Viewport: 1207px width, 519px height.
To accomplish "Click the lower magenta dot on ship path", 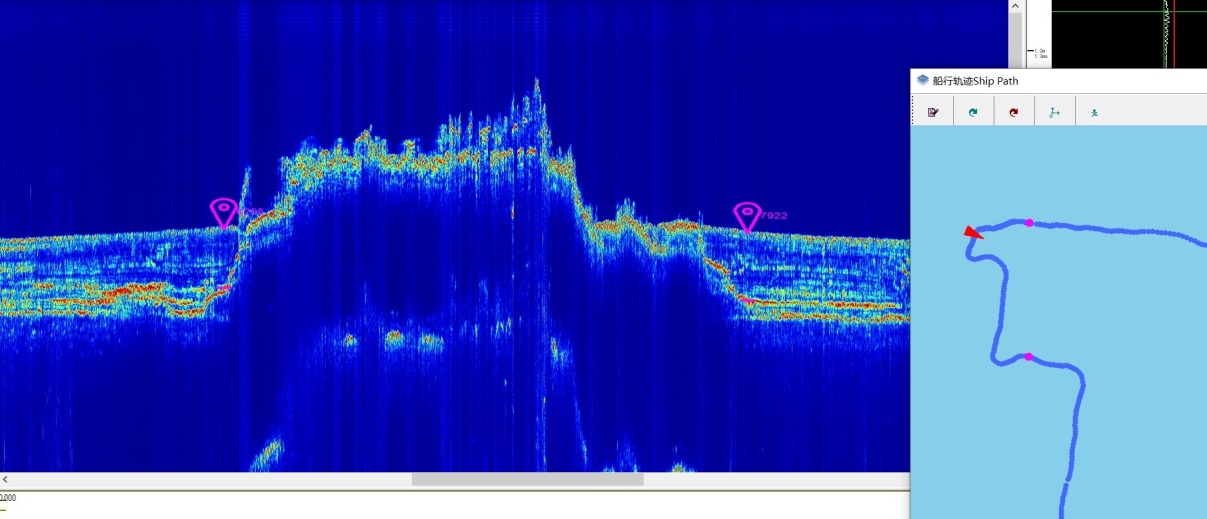I will 1028,357.
